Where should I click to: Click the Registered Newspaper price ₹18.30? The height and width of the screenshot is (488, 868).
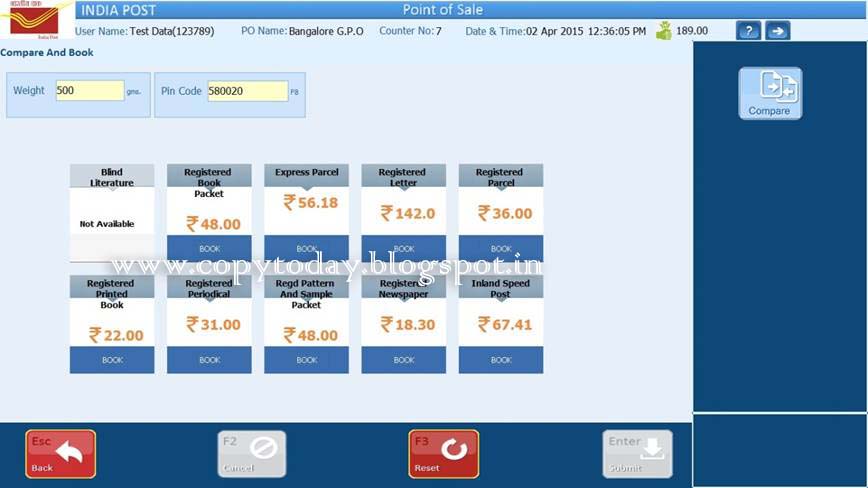point(408,324)
